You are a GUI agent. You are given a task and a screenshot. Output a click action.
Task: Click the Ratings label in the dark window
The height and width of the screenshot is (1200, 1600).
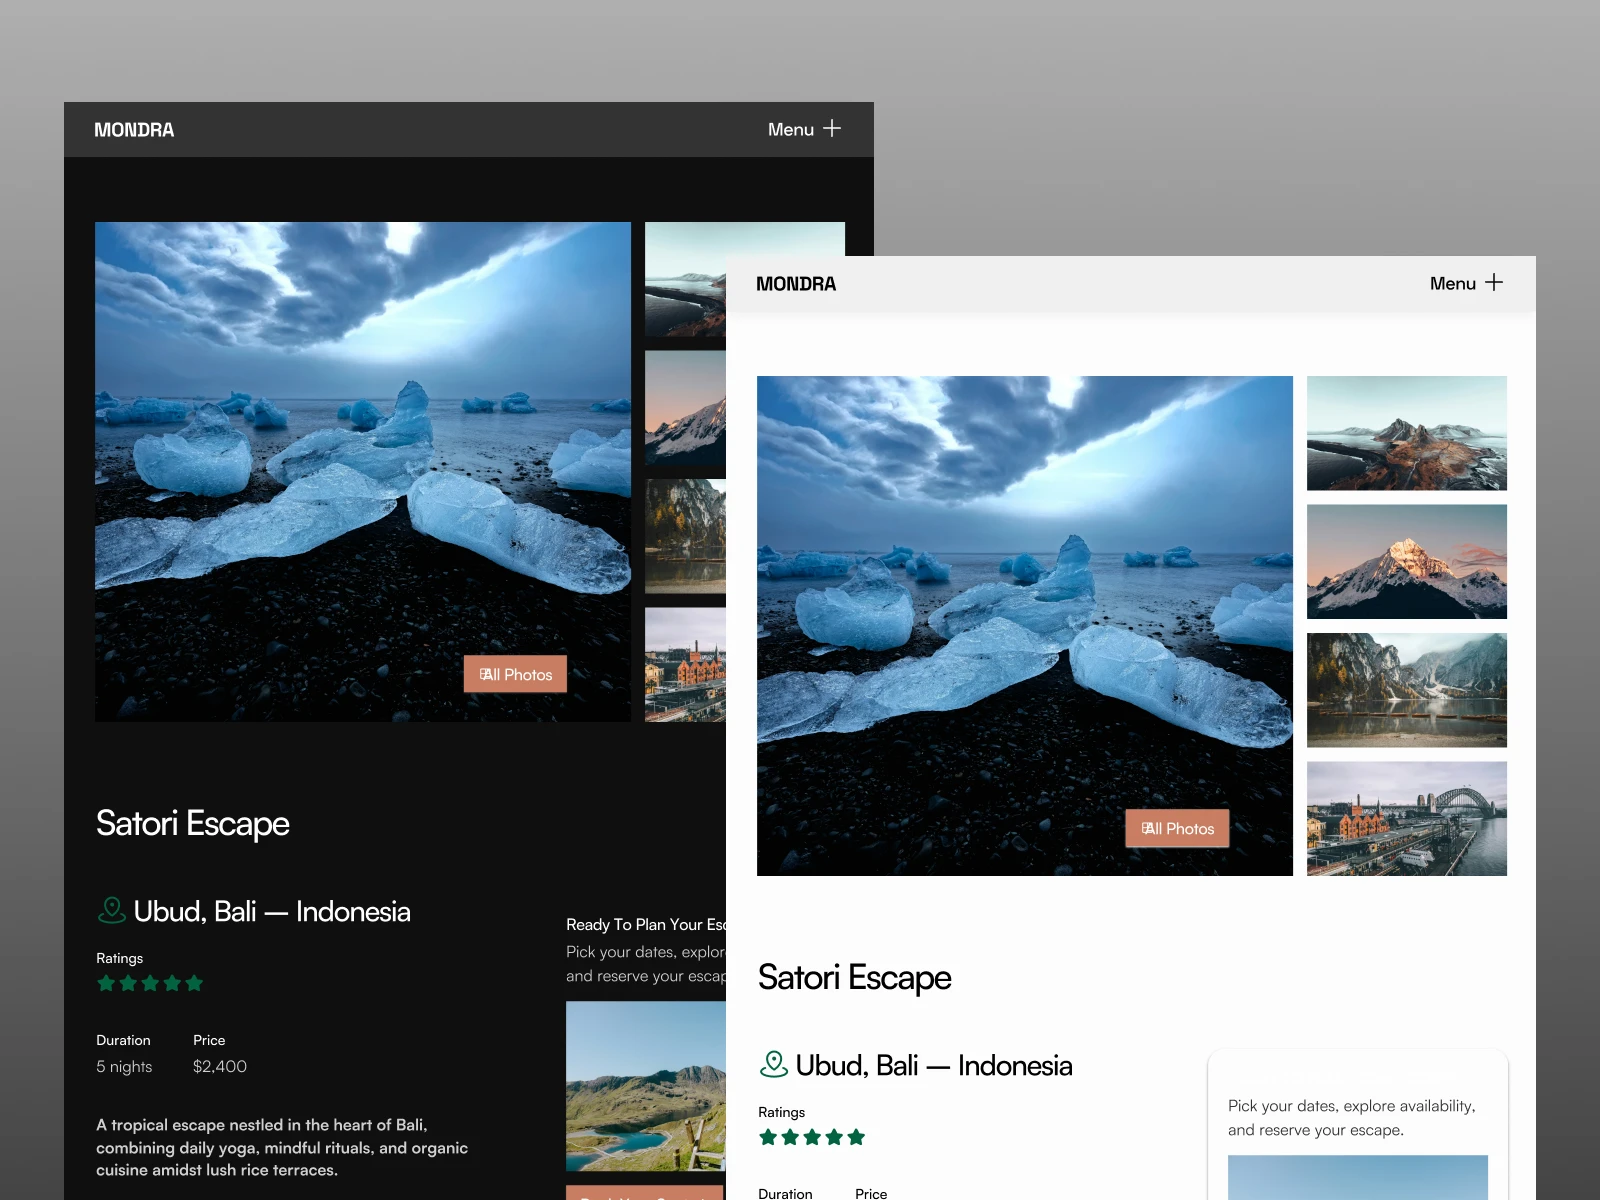point(120,958)
